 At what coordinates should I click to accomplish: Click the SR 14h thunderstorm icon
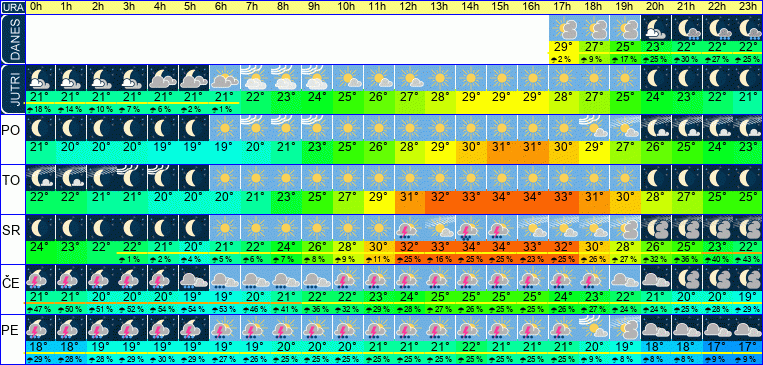pos(471,227)
